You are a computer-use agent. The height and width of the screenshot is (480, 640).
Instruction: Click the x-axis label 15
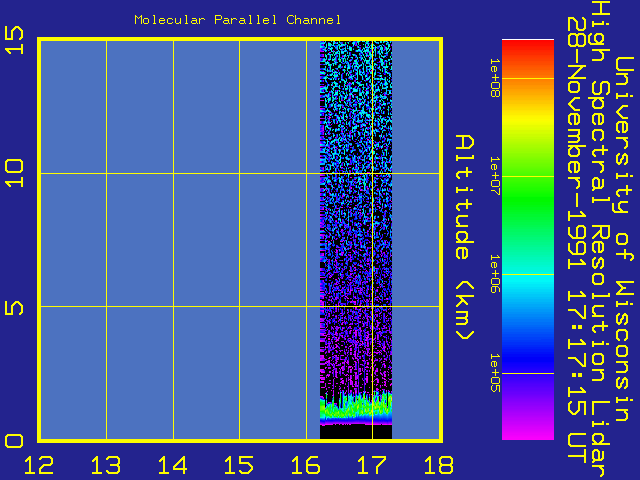coord(239,465)
